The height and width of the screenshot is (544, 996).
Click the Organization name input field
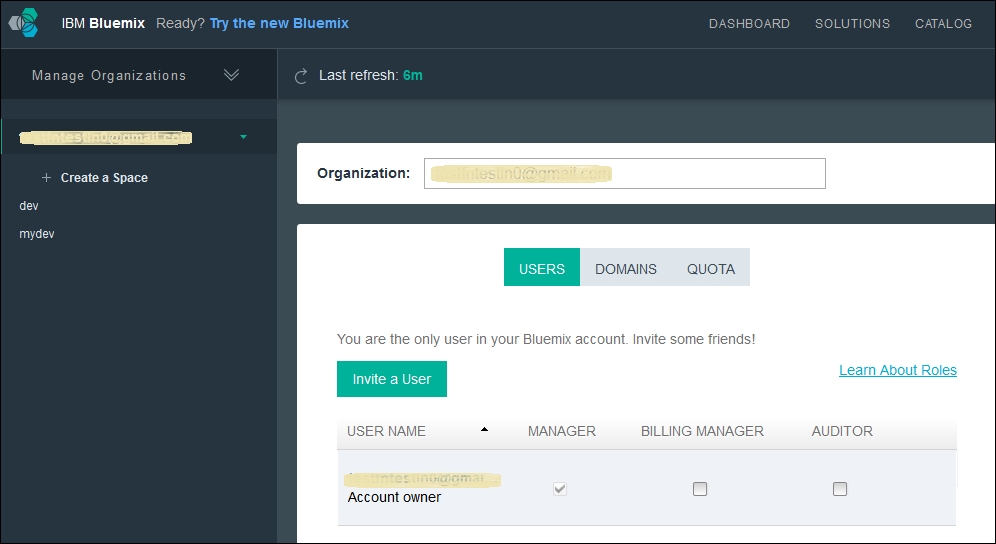coord(625,173)
